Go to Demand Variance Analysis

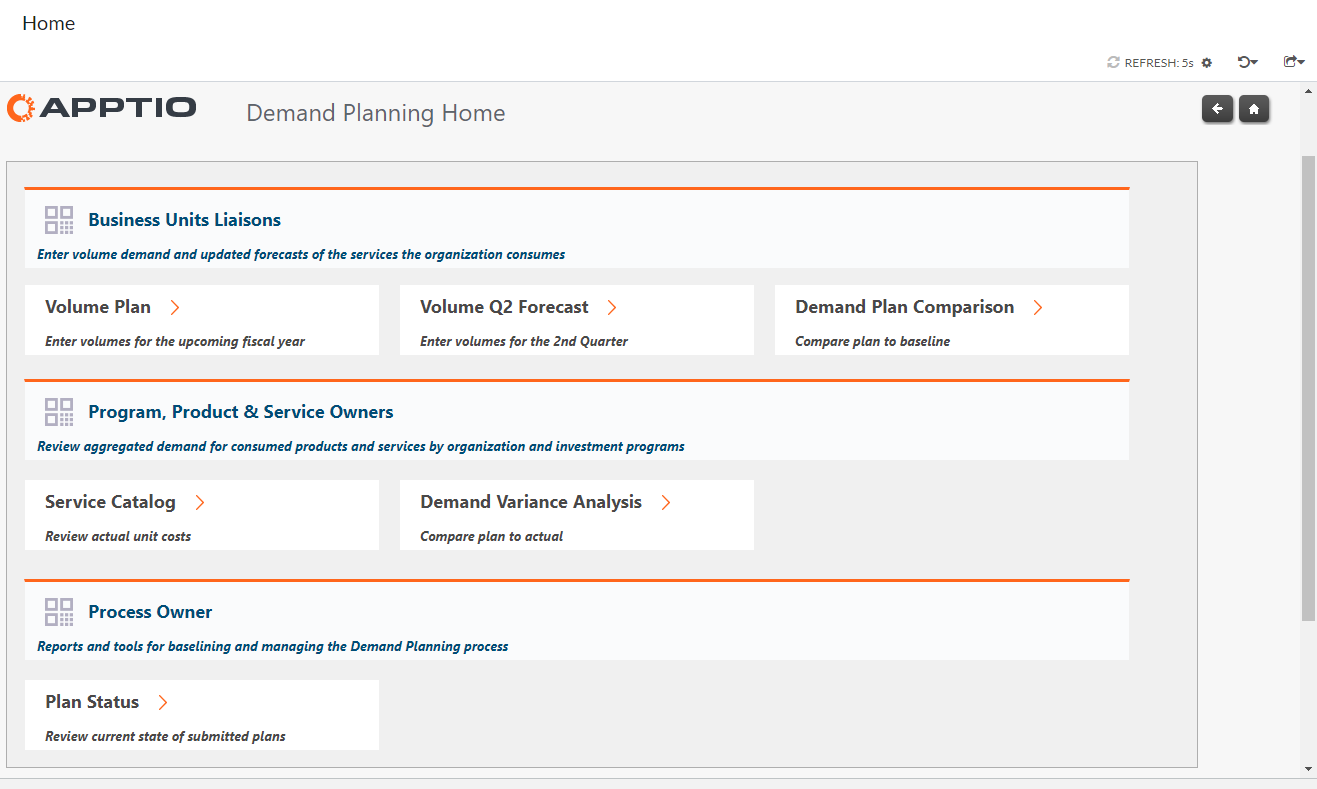pos(531,502)
